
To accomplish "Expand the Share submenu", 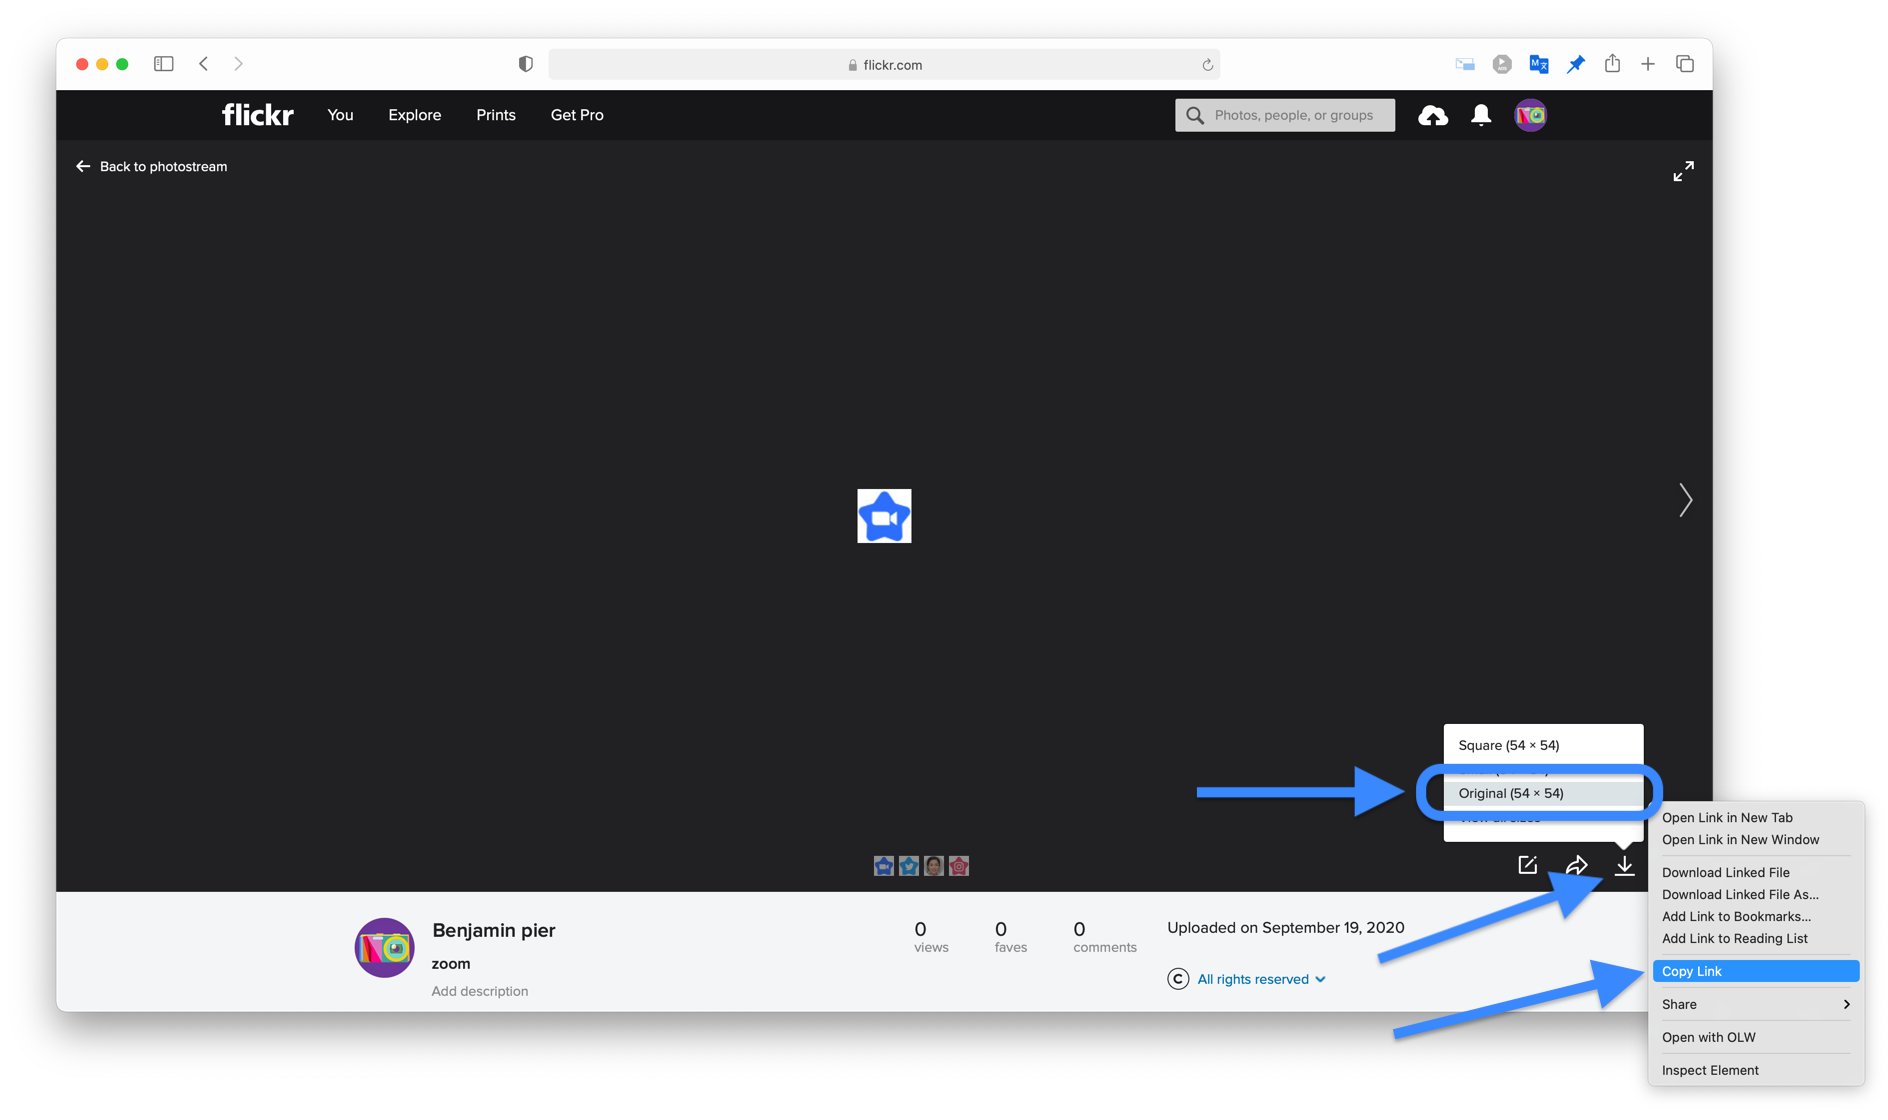I will tap(1755, 1005).
